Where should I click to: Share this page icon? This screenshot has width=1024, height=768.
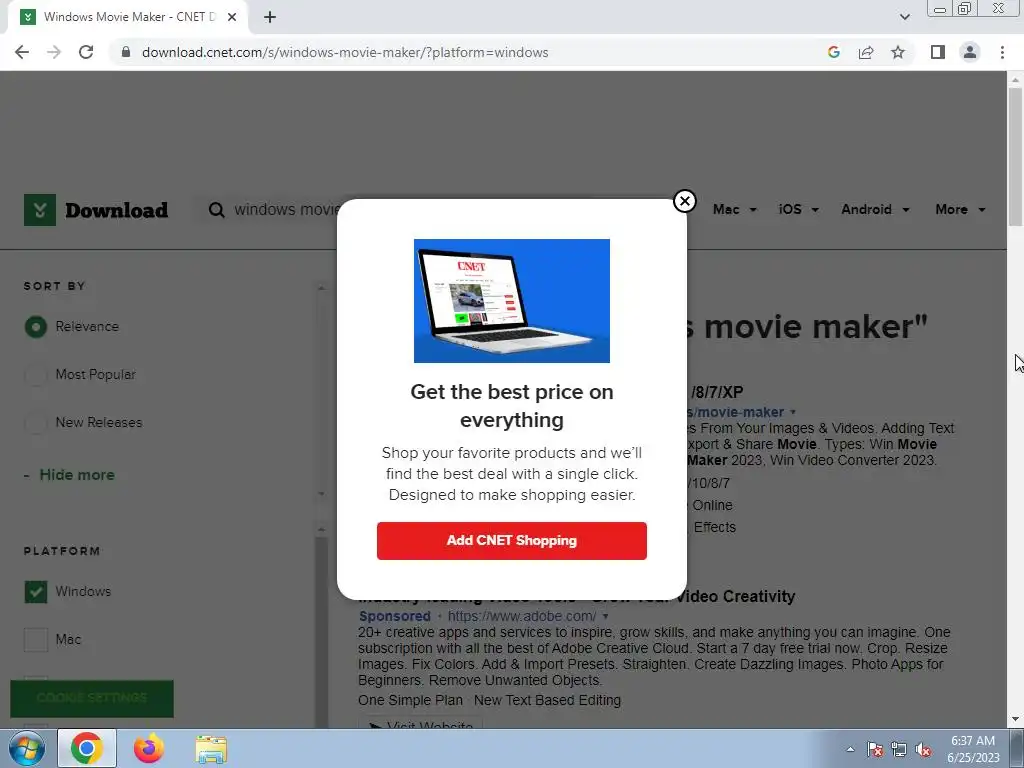pyautogui.click(x=866, y=52)
